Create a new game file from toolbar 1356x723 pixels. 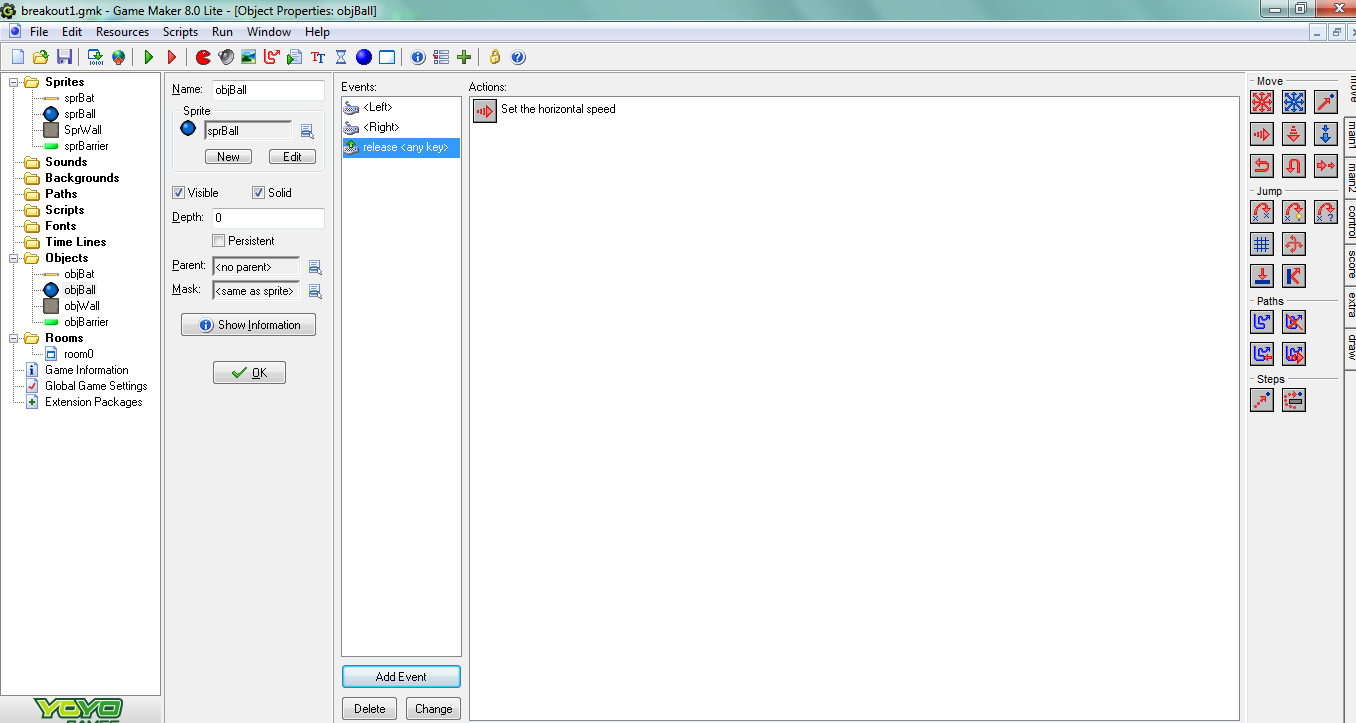click(x=17, y=57)
